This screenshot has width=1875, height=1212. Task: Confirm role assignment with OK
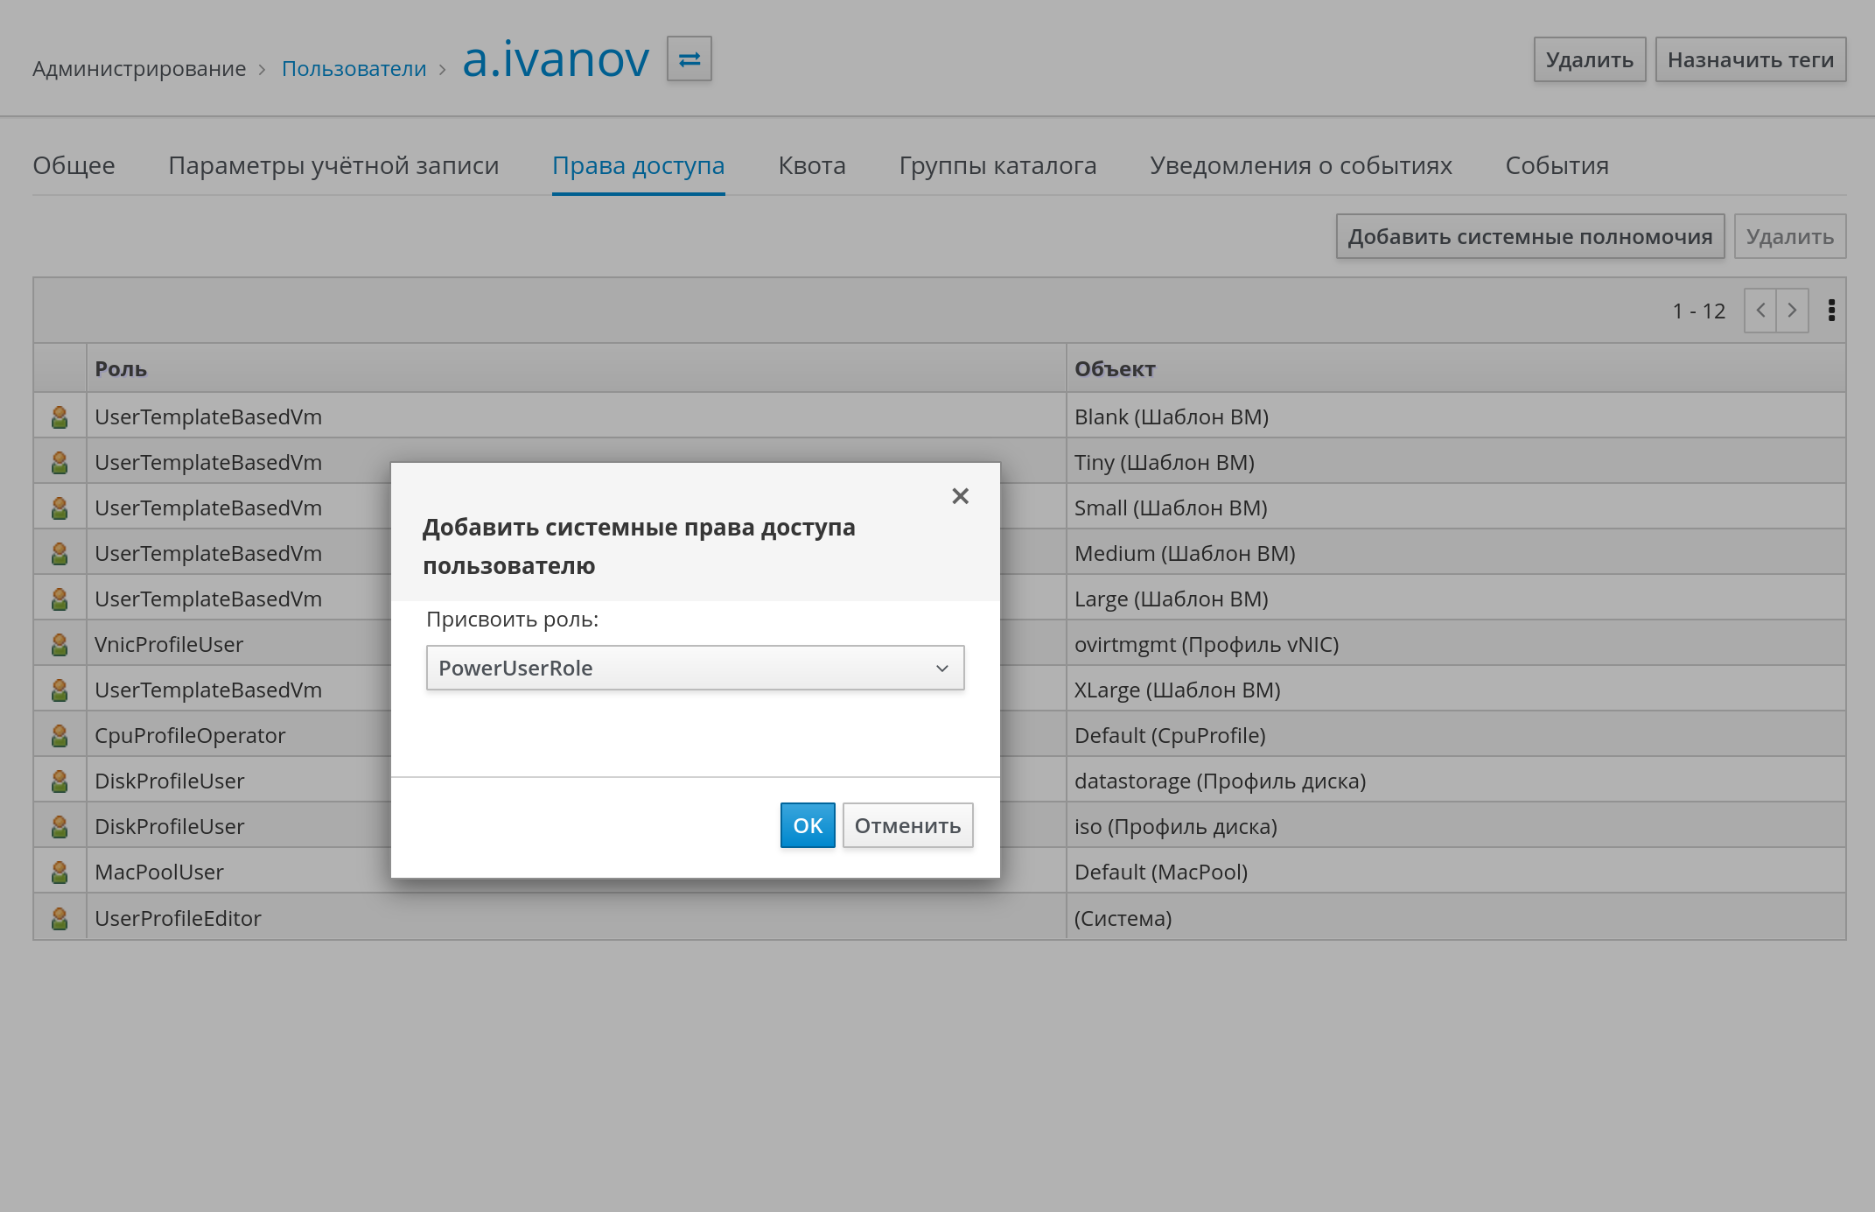pyautogui.click(x=807, y=825)
